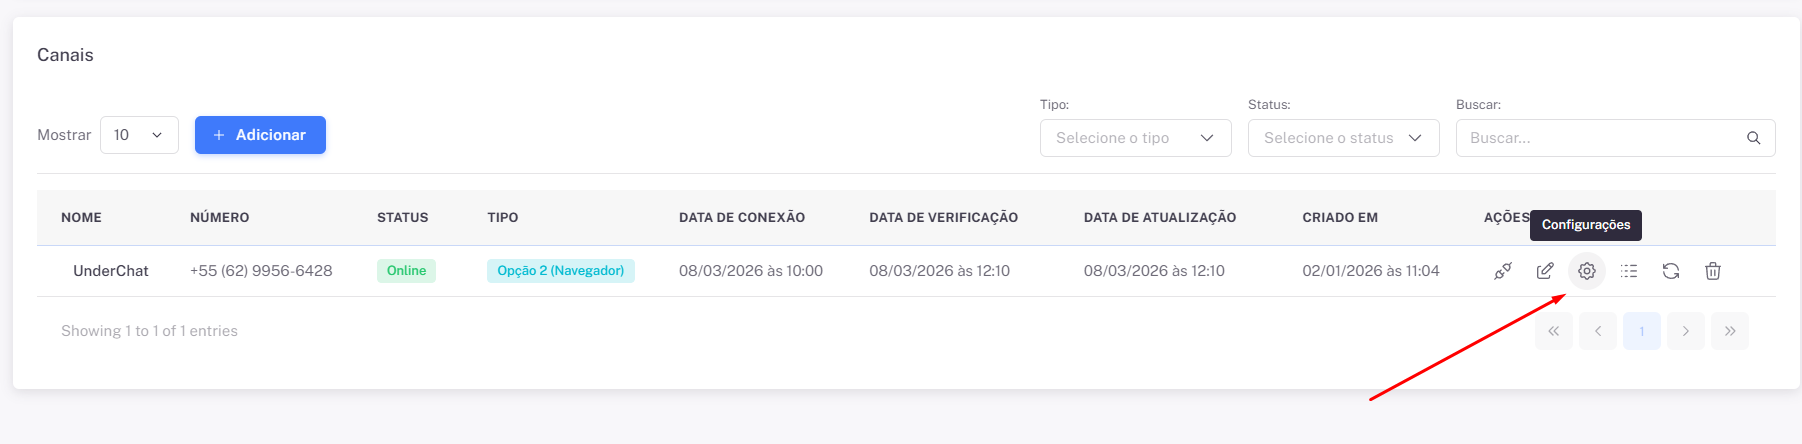Click into the Buscar search field
The height and width of the screenshot is (444, 1802).
(1600, 138)
